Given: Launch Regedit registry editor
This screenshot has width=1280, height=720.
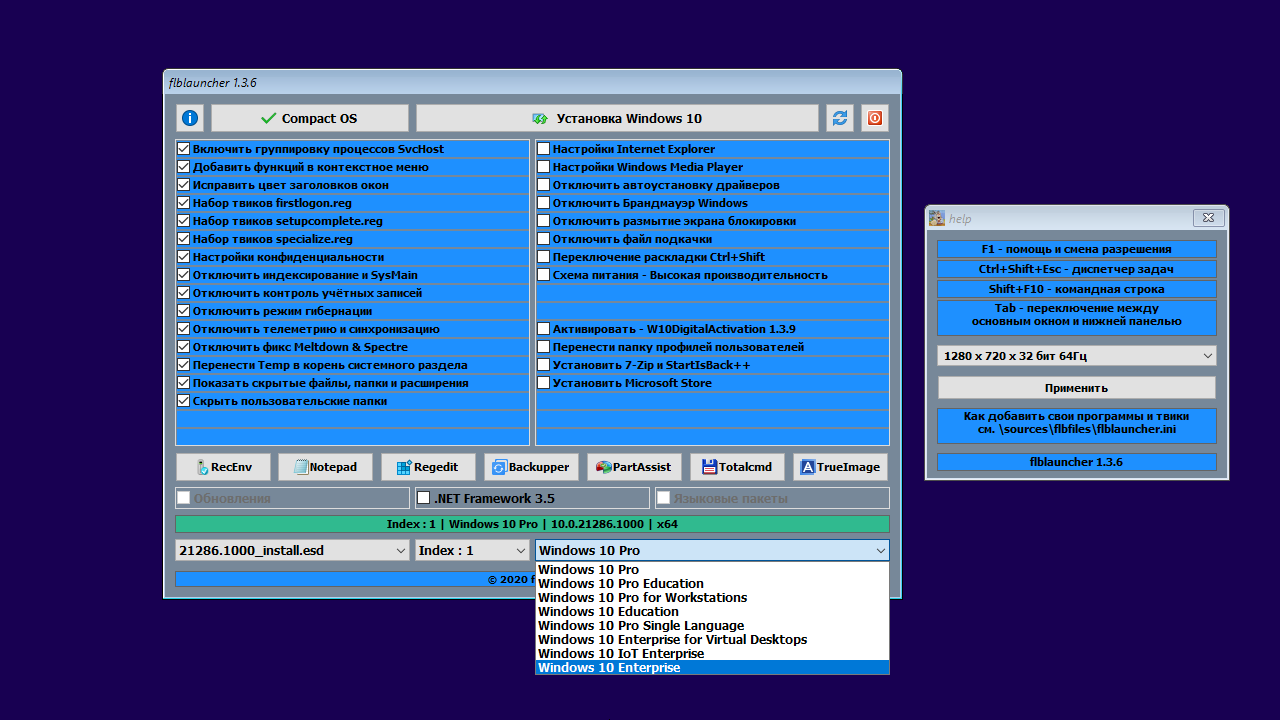Looking at the screenshot, I should point(428,467).
